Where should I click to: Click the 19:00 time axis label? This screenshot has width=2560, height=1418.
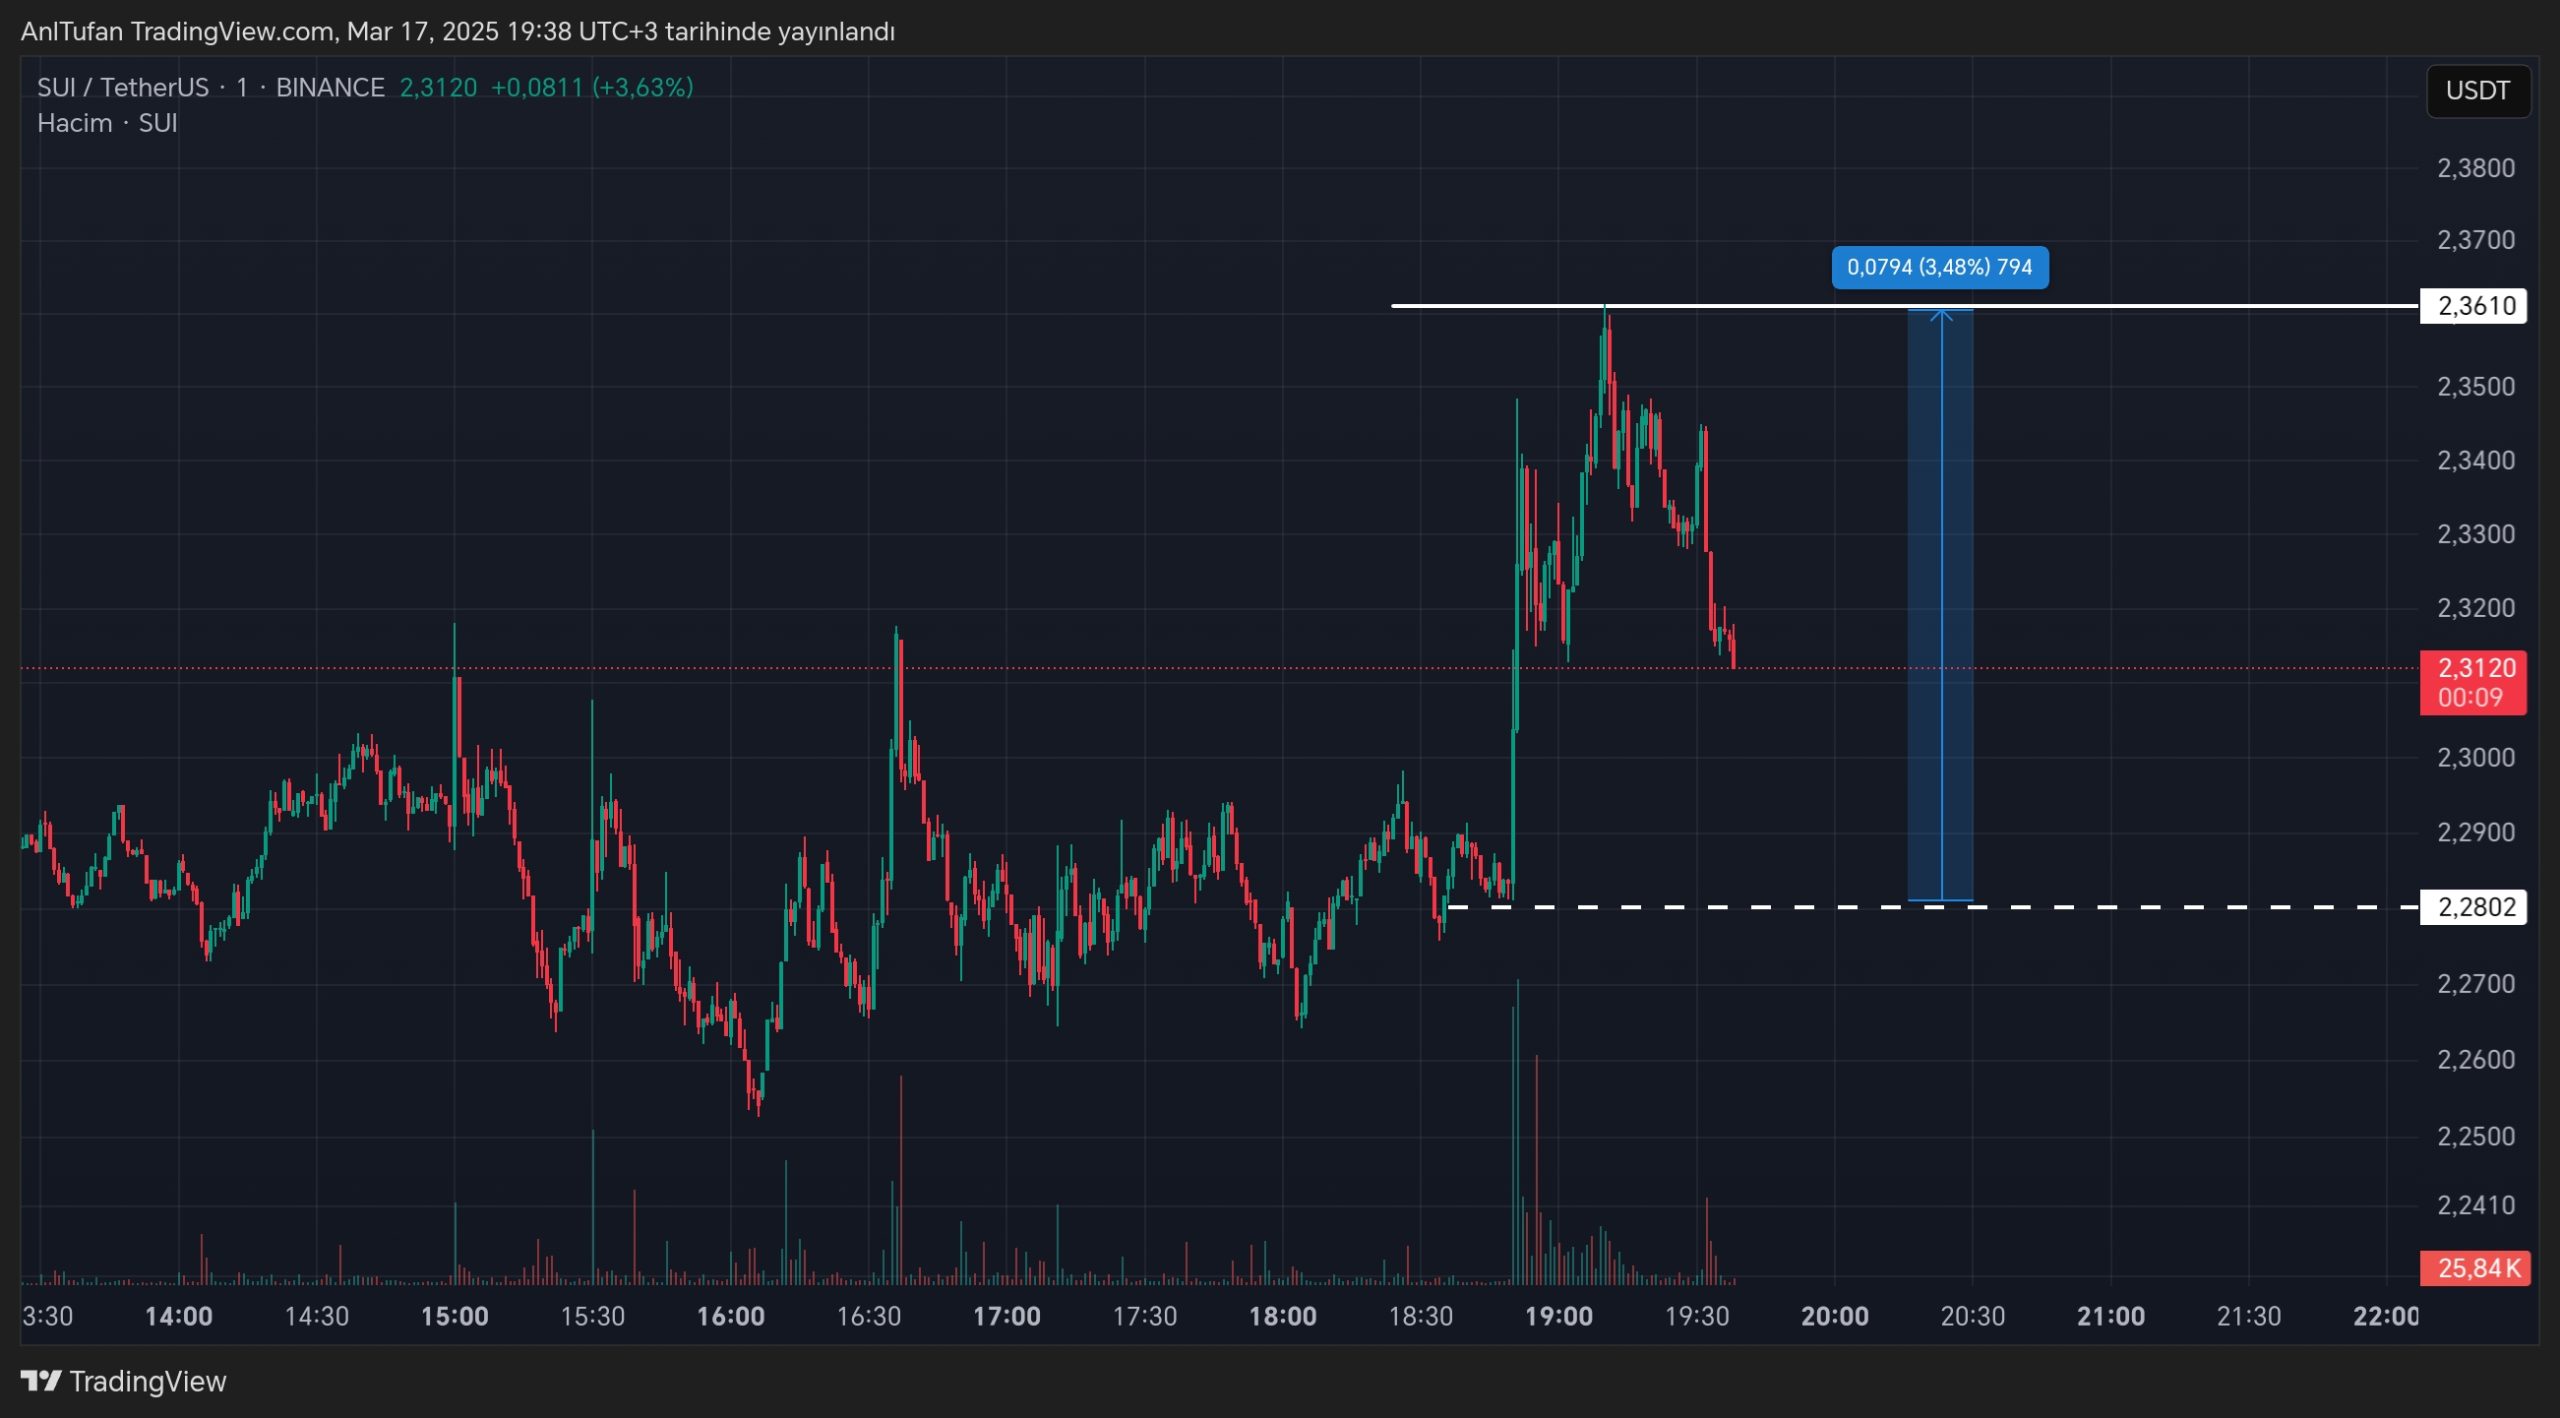click(x=1558, y=1316)
